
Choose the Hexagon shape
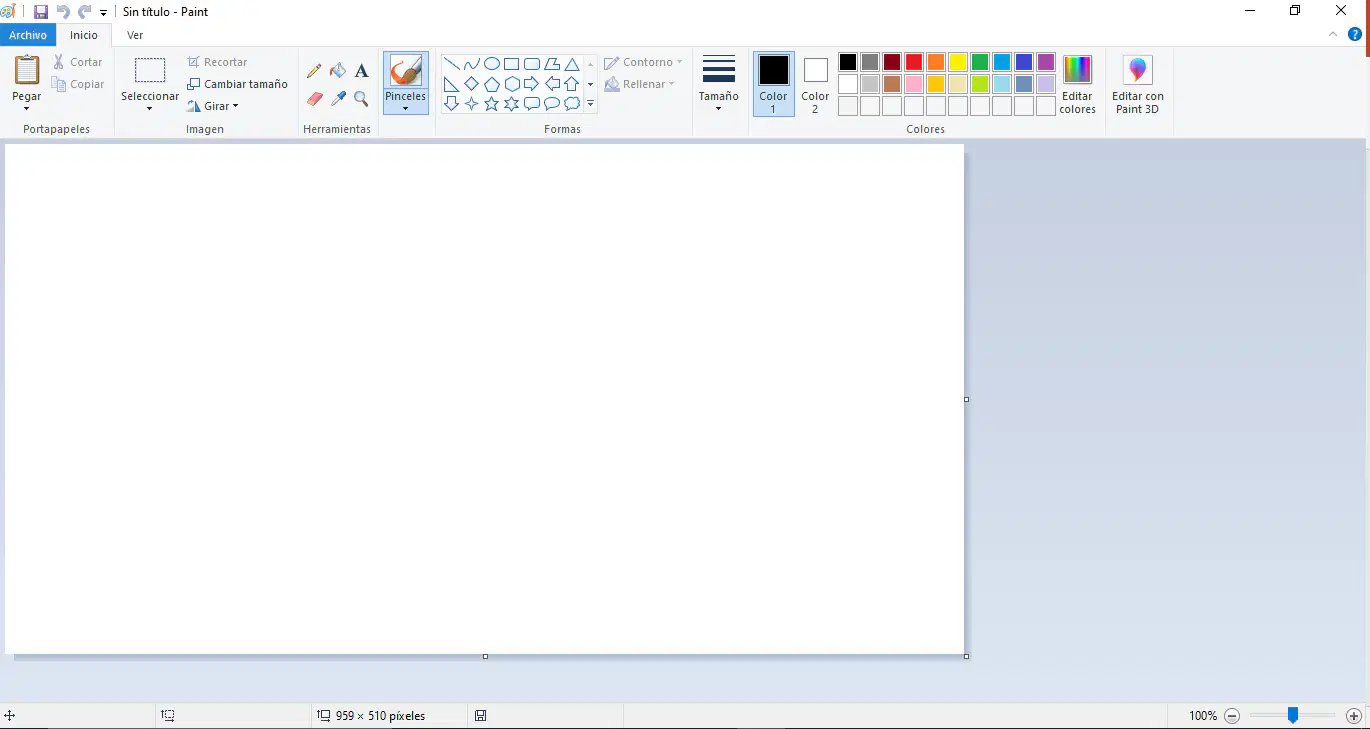point(512,84)
